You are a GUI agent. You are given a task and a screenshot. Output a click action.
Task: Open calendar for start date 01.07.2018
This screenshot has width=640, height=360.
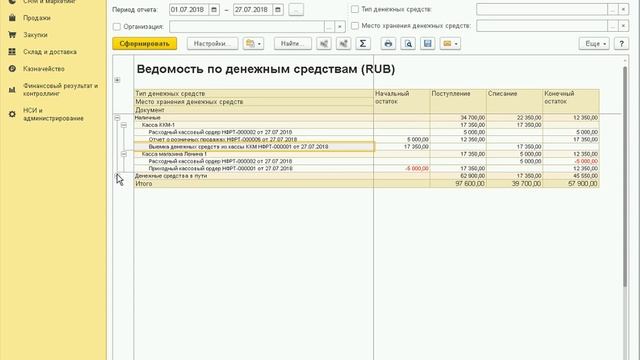click(x=214, y=9)
